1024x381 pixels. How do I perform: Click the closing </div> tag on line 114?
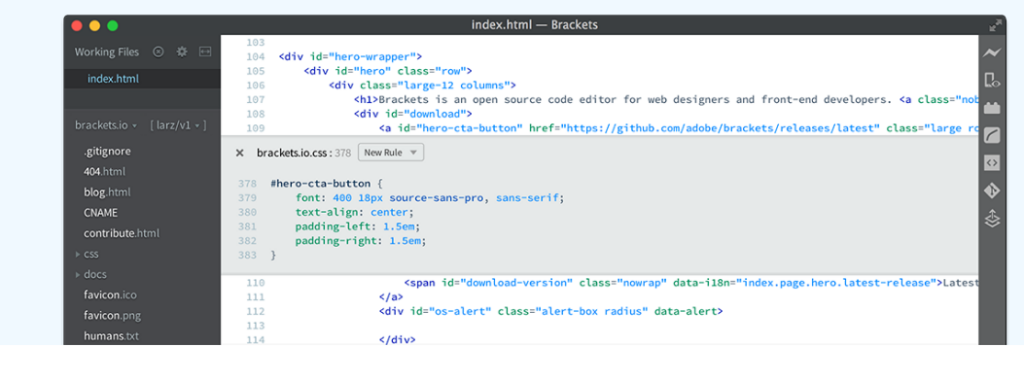(397, 340)
